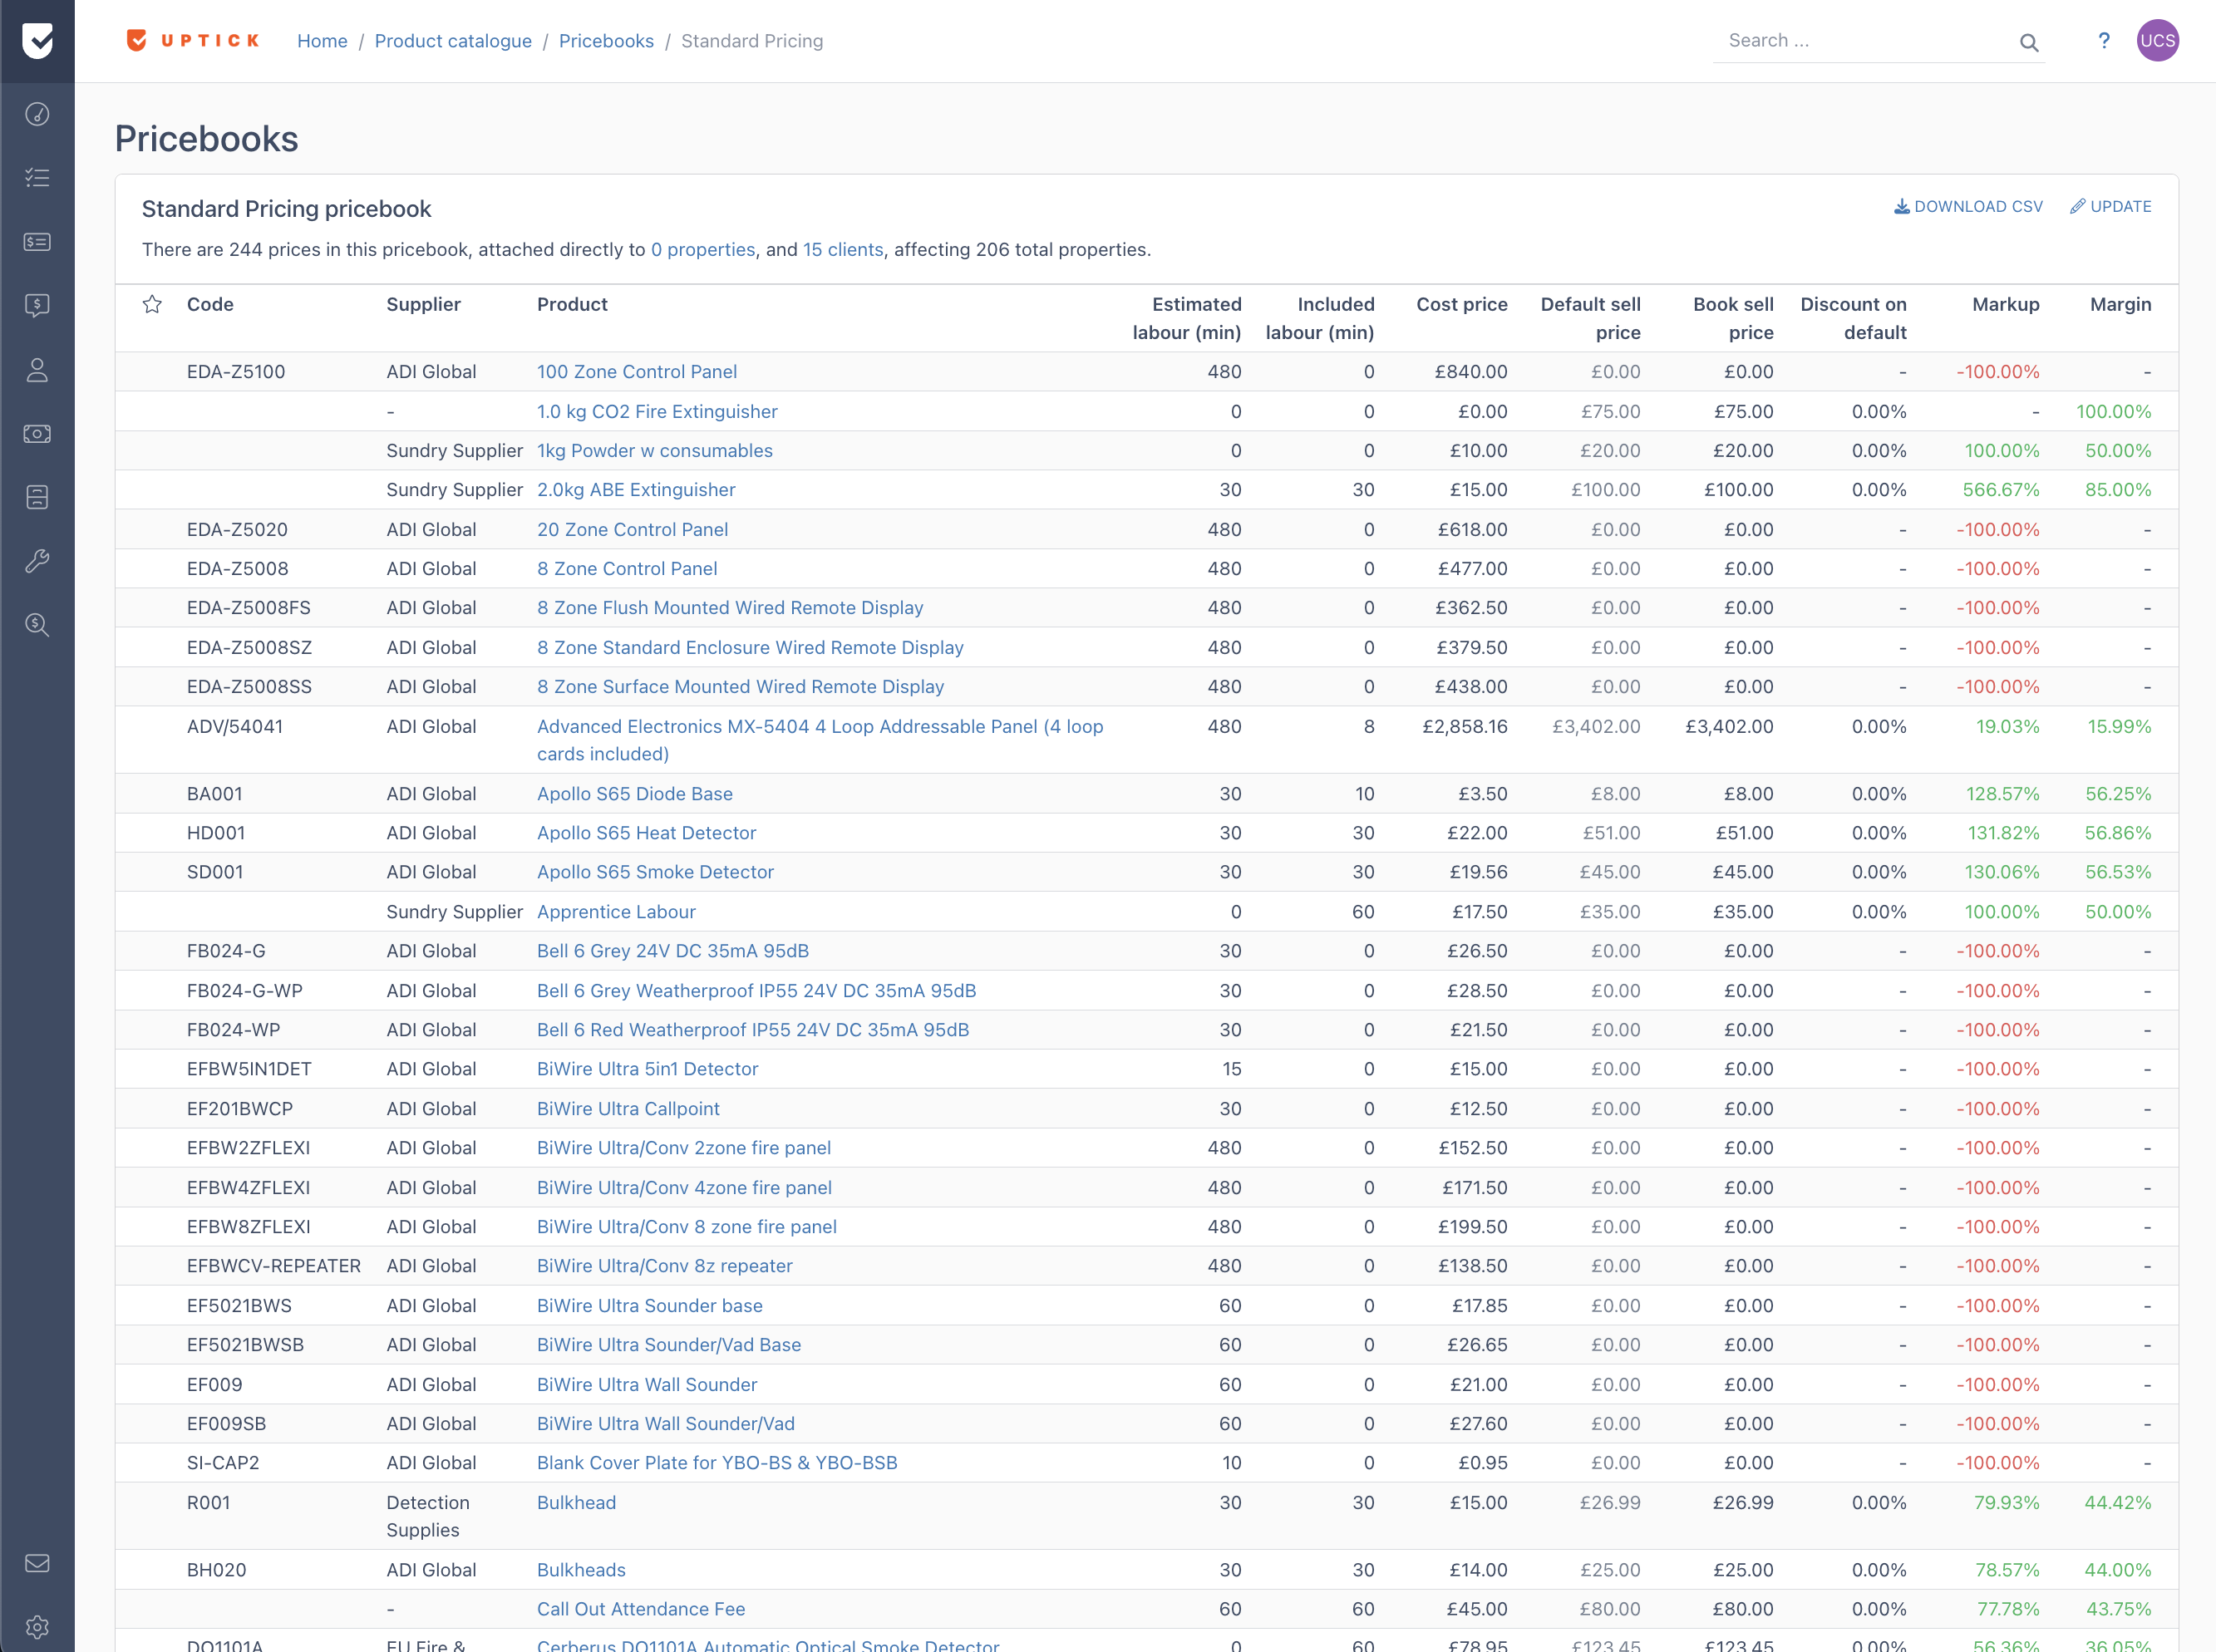Open 8 Zone Standard Enclosure Wired Remote Display

[750, 647]
